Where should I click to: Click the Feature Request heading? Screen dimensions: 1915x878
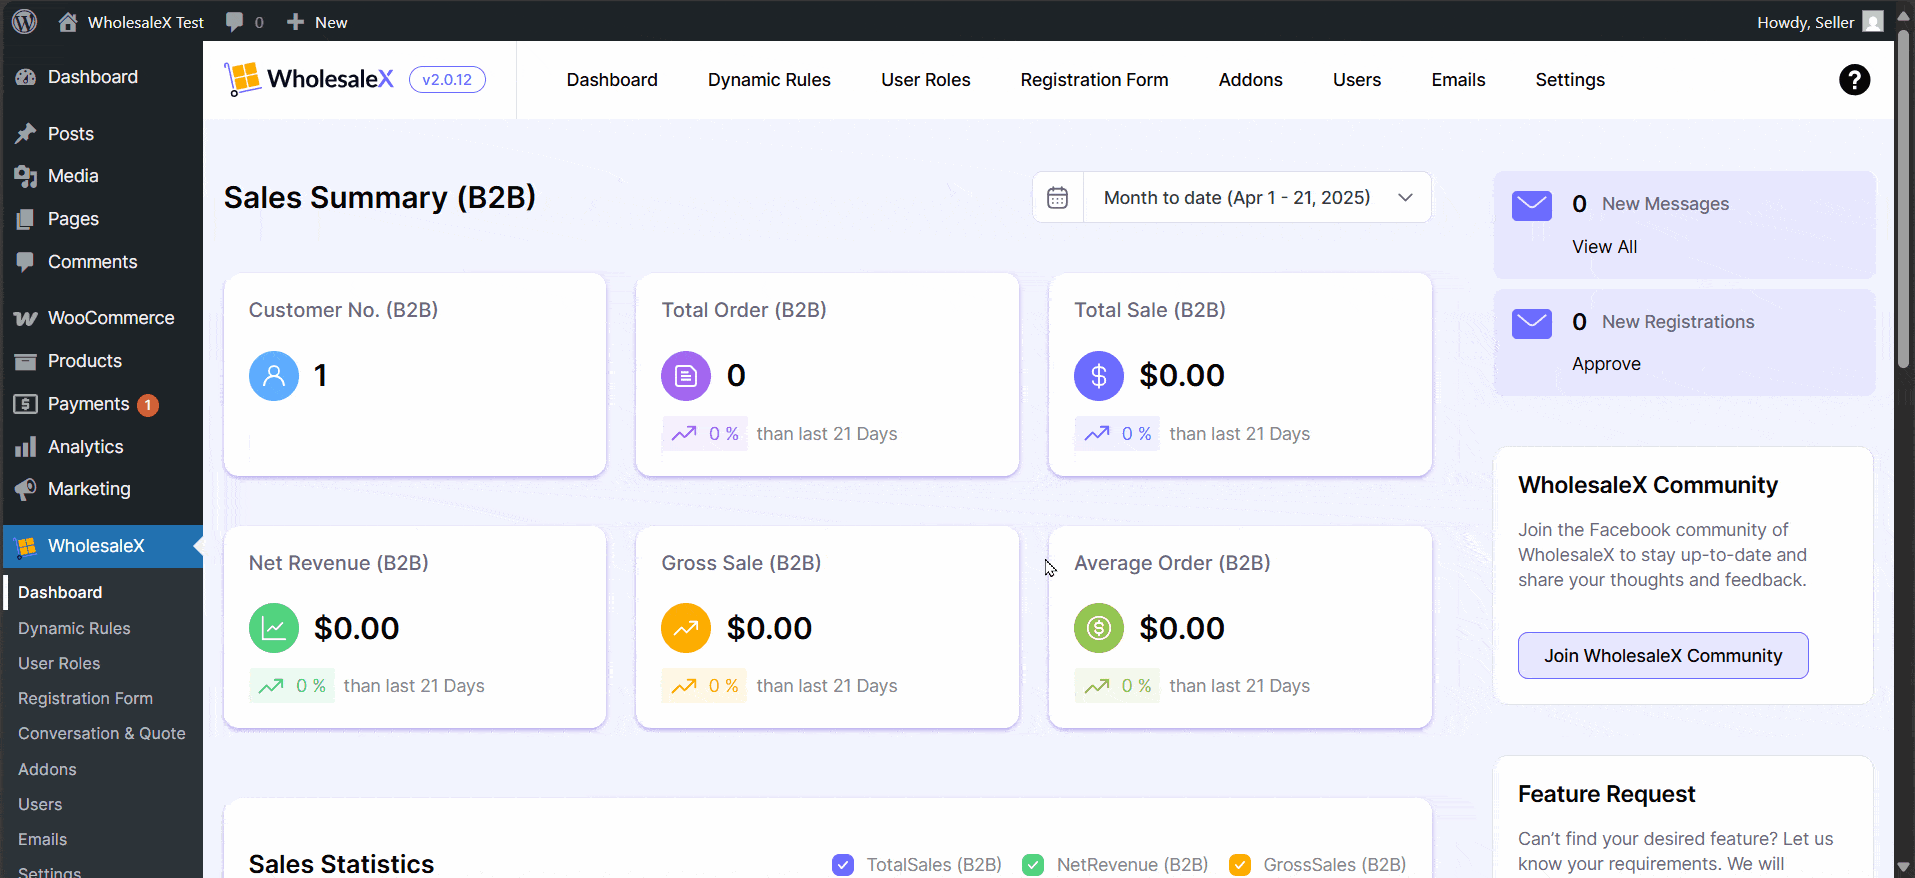(x=1606, y=794)
